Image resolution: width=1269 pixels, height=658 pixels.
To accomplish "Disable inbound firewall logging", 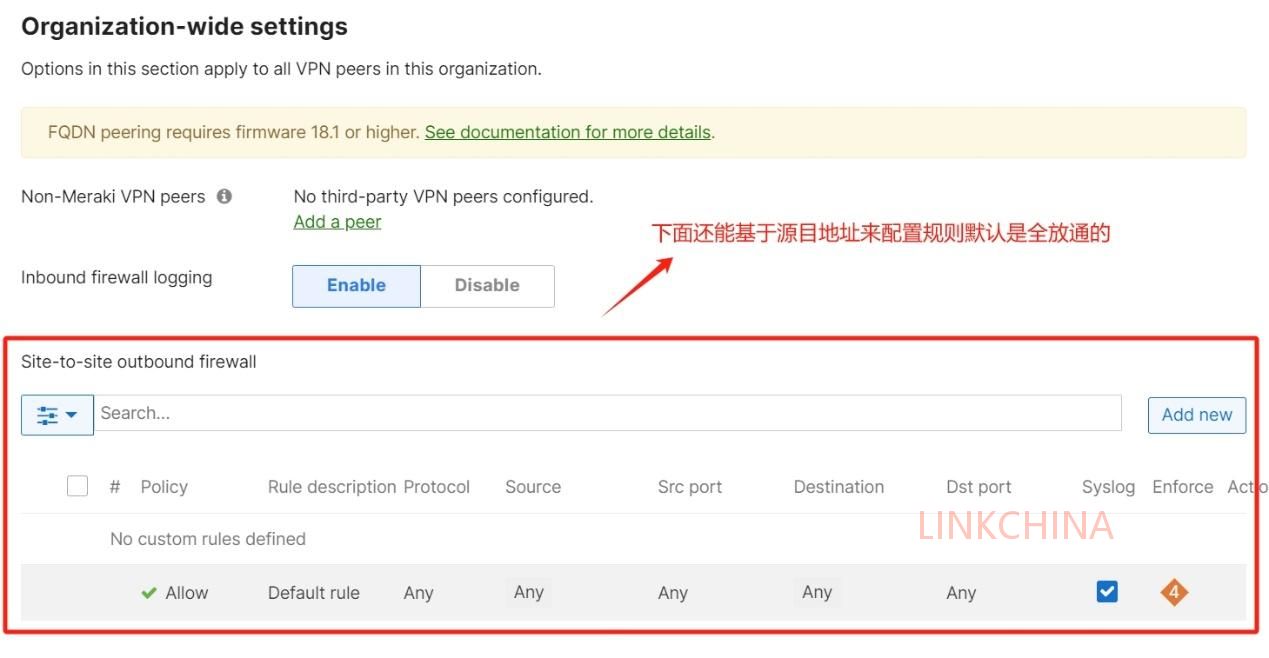I will coord(487,285).
